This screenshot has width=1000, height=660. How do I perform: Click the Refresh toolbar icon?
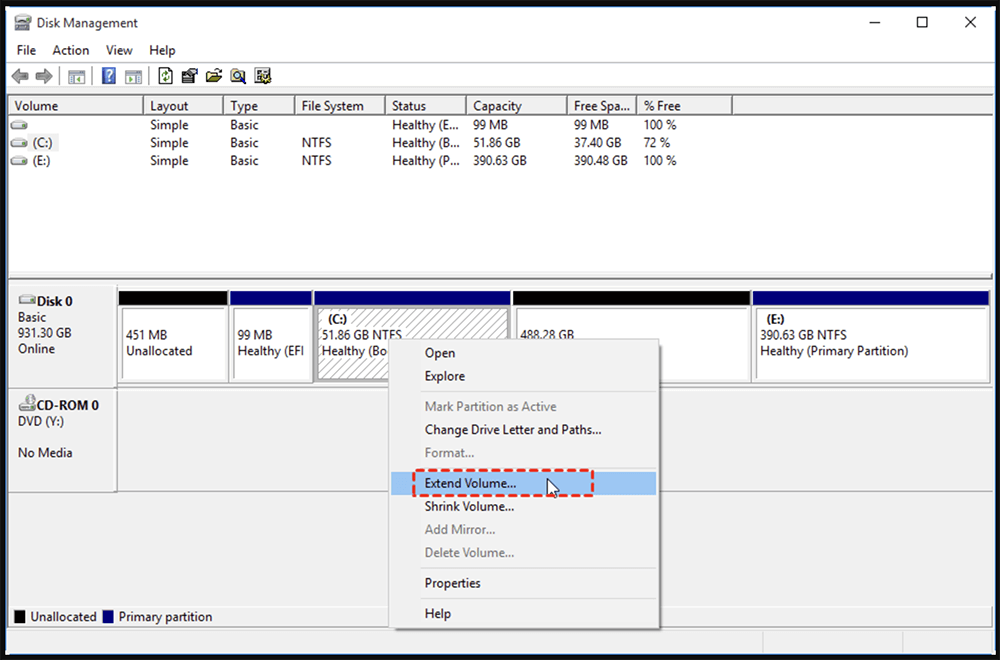(x=163, y=75)
